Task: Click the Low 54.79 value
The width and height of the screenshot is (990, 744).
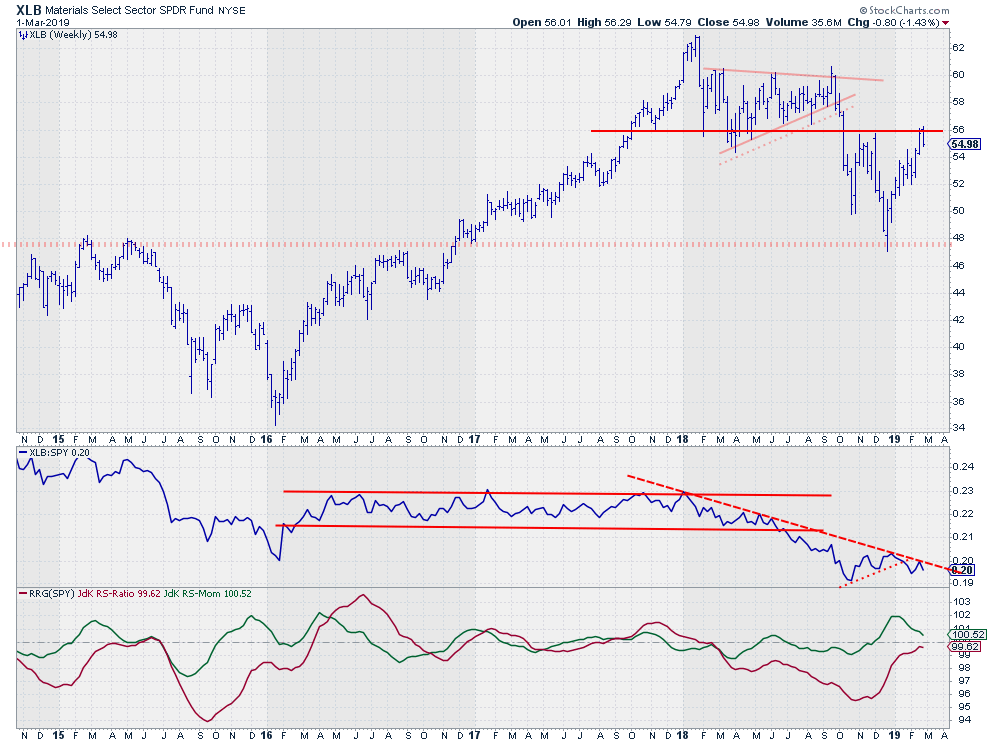Action: point(664,22)
